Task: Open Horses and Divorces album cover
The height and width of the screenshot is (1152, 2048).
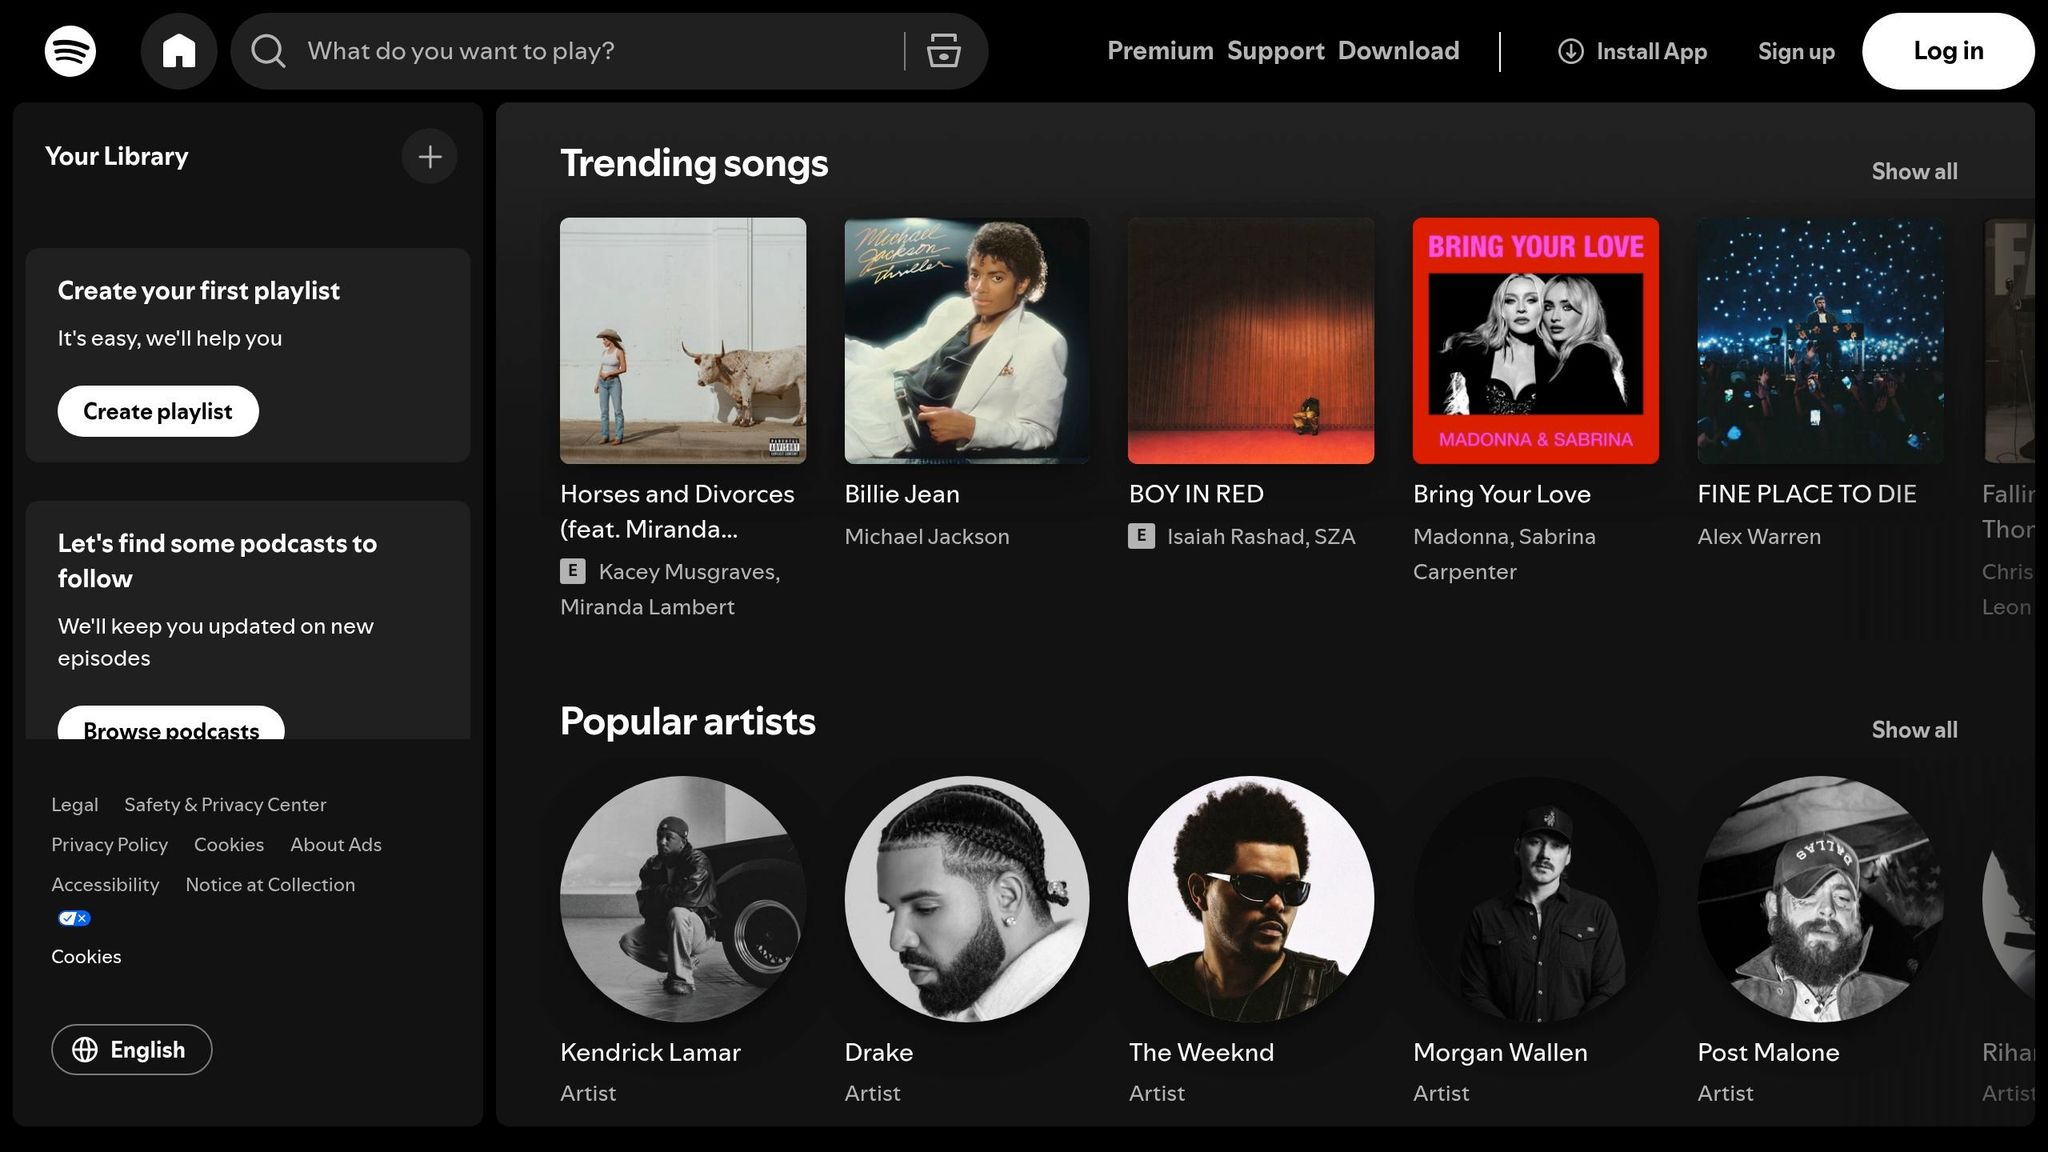Action: (683, 341)
